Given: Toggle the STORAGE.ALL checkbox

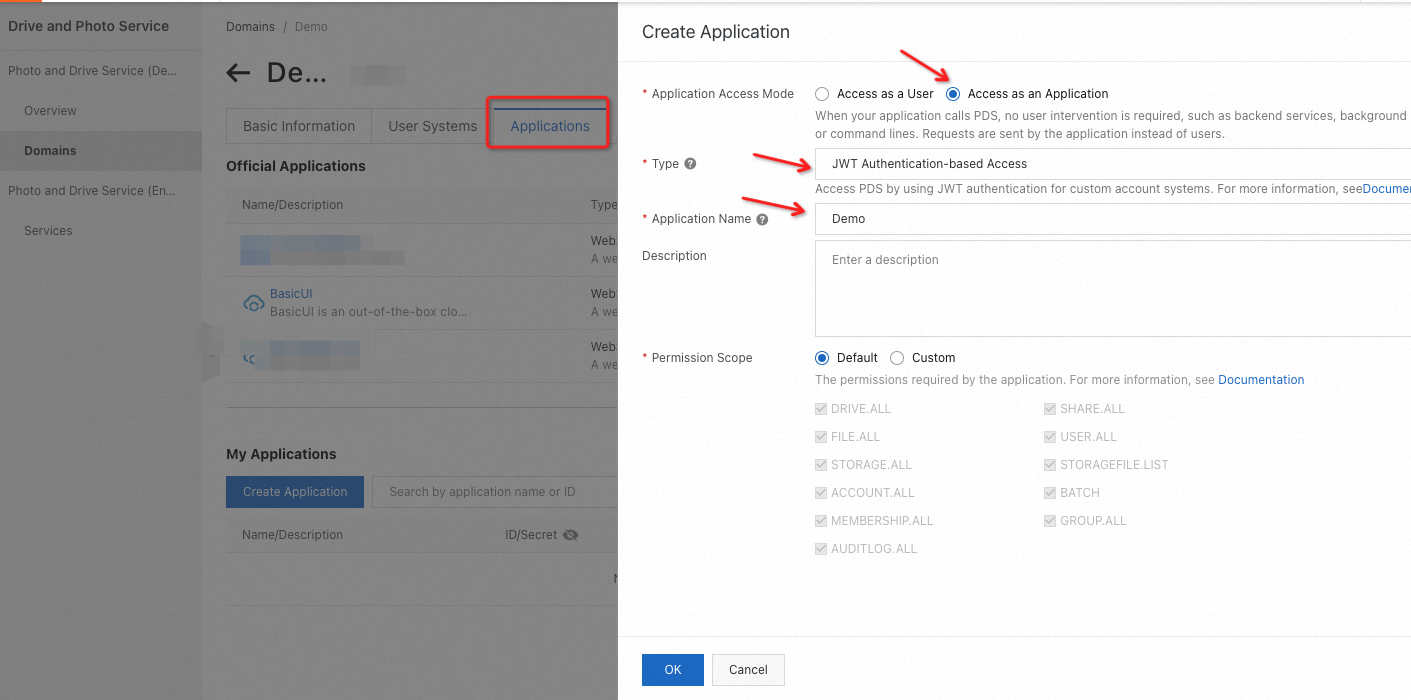Looking at the screenshot, I should (x=822, y=465).
